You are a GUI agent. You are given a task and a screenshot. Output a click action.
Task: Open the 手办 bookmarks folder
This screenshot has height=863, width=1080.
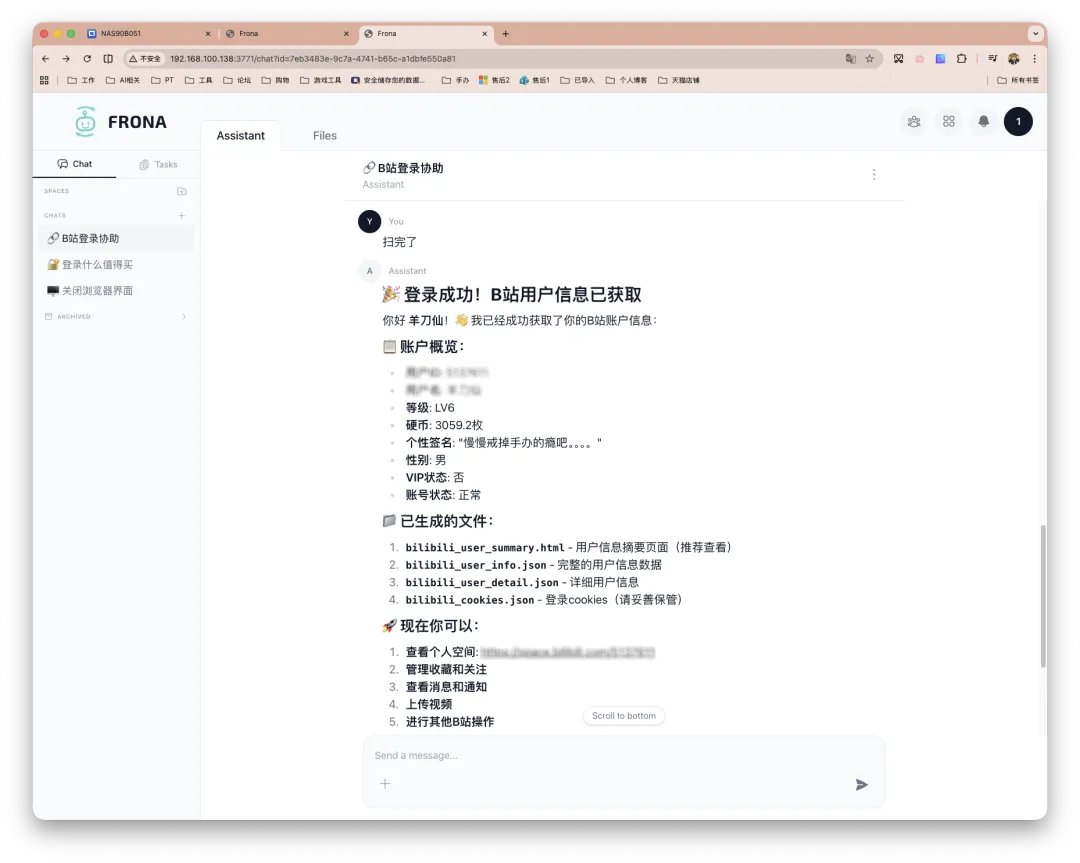[455, 81]
